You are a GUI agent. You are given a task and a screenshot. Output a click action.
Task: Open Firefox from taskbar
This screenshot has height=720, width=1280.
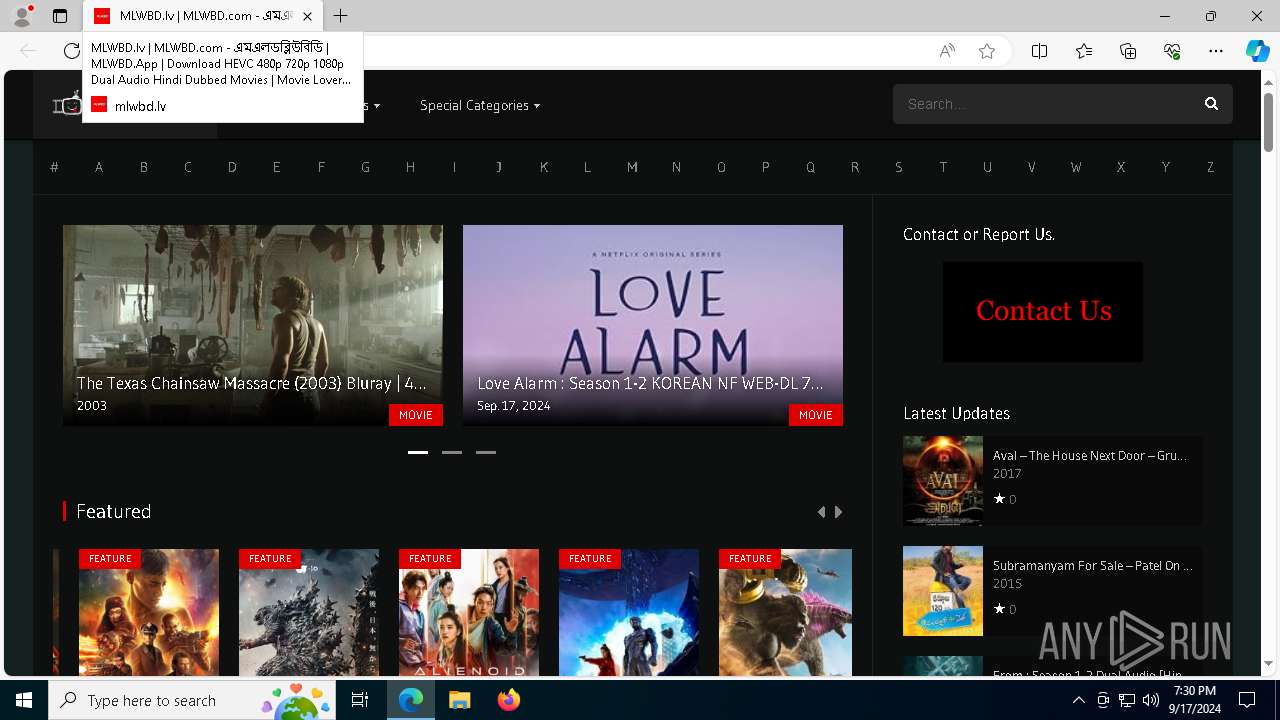[508, 700]
